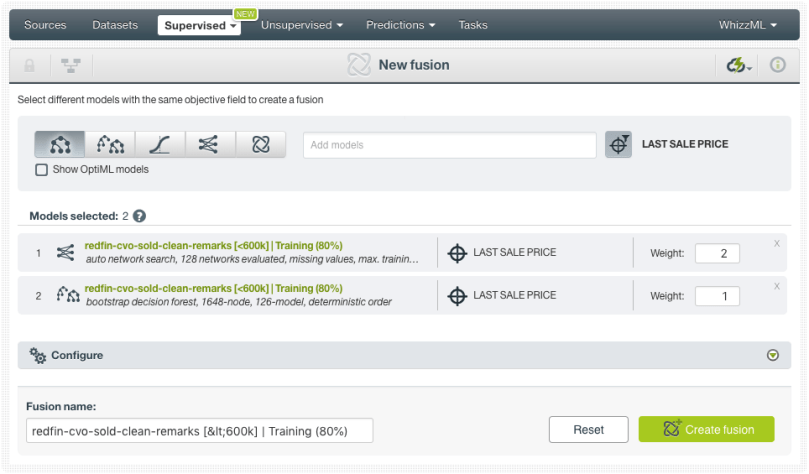This screenshot has height=474, width=809.
Task: Enable Show OptiML models checkbox
Action: point(42,170)
